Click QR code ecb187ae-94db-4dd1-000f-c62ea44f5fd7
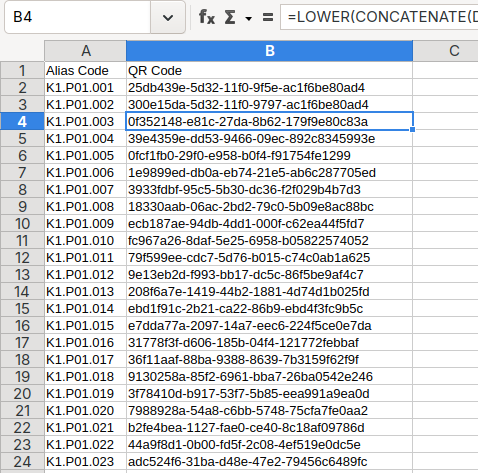The image size is (478, 473). pyautogui.click(x=270, y=224)
